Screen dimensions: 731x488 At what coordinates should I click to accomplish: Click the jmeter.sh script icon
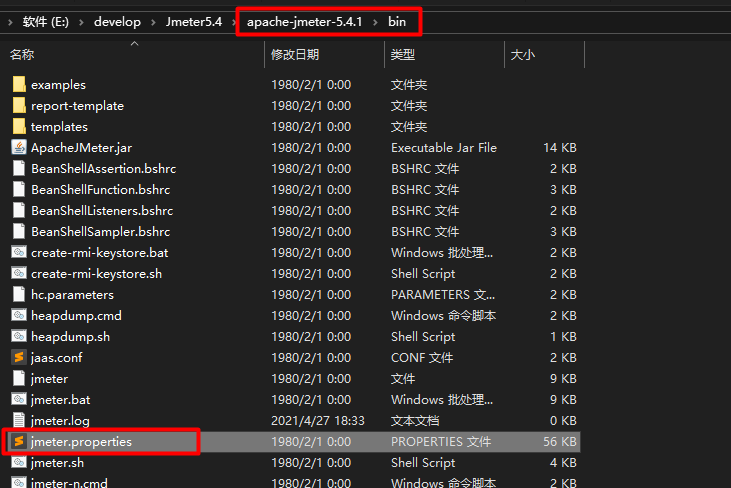(x=19, y=462)
